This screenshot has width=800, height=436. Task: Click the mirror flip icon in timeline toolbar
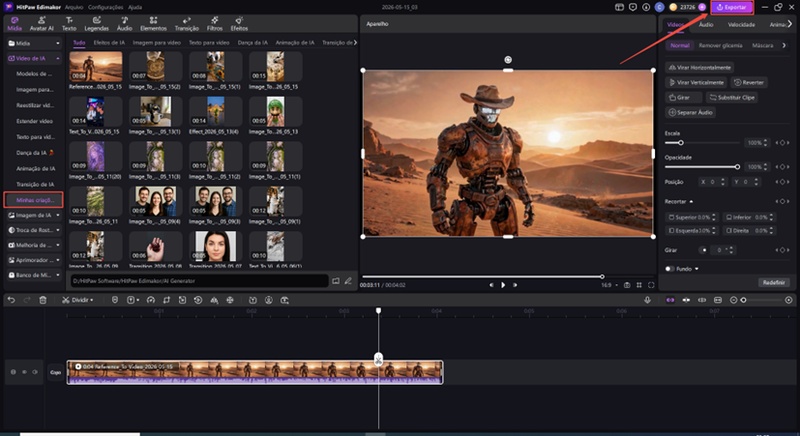pos(214,300)
